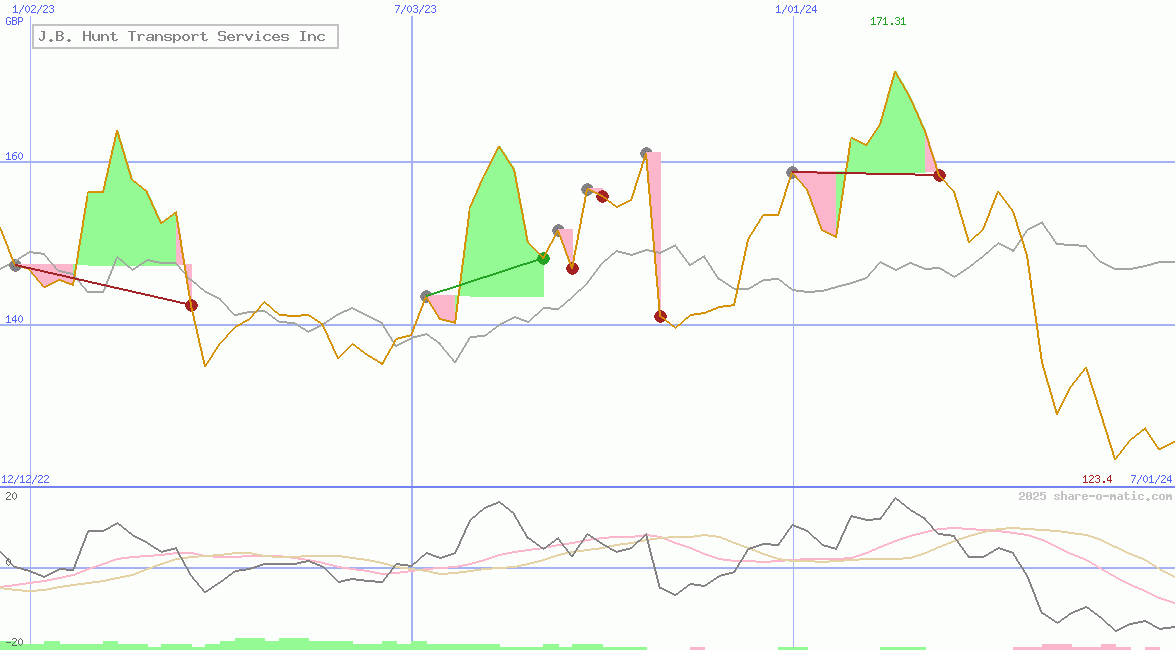Viewport: 1175px width, 650px height.
Task: Click the gray marker starting the green trend line
Action: (x=426, y=296)
